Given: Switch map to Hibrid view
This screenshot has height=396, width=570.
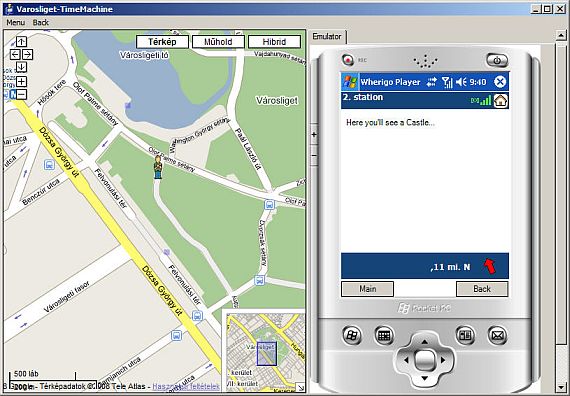Looking at the screenshot, I should point(274,42).
